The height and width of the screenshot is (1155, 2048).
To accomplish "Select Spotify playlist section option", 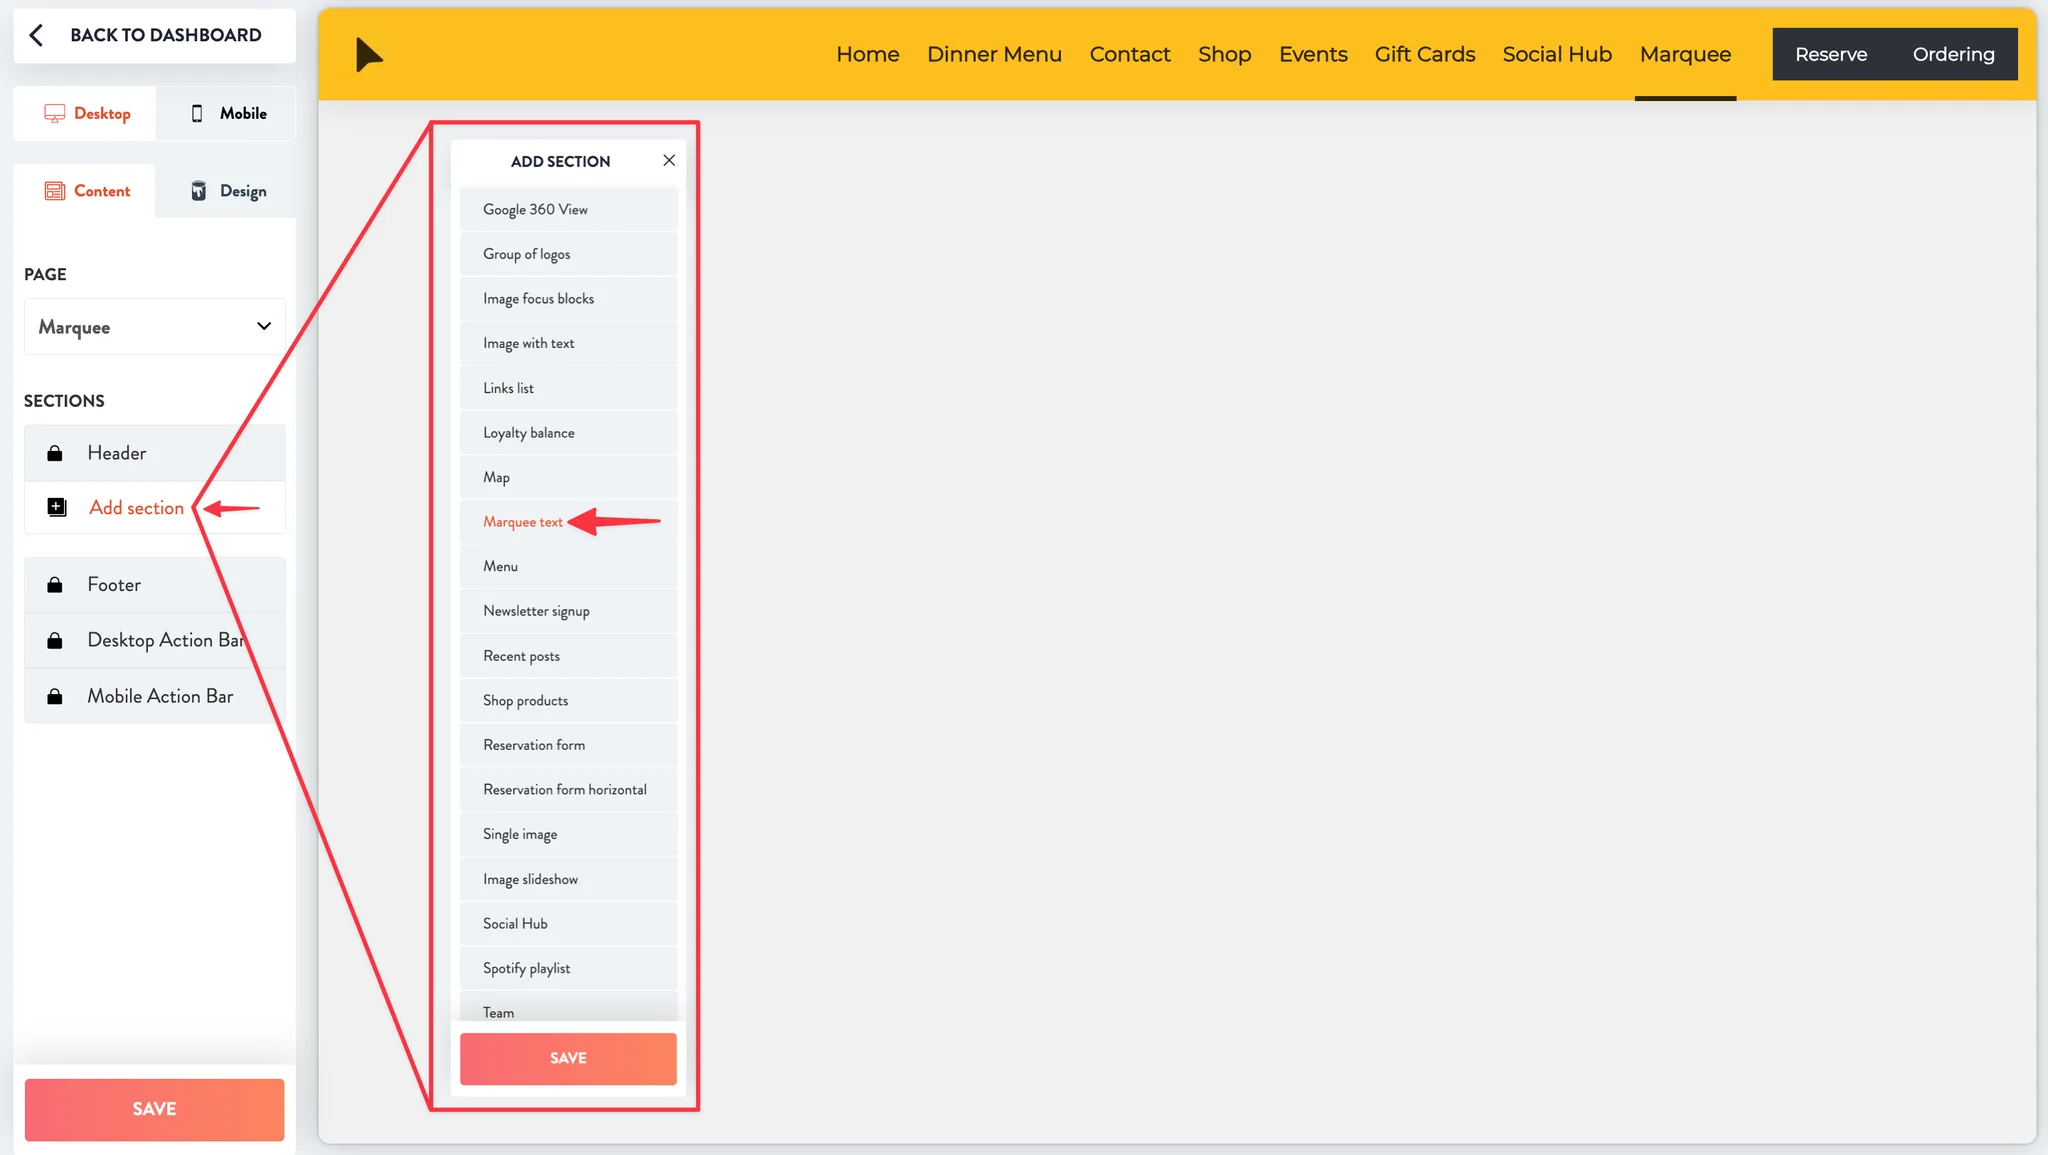I will click(x=568, y=968).
